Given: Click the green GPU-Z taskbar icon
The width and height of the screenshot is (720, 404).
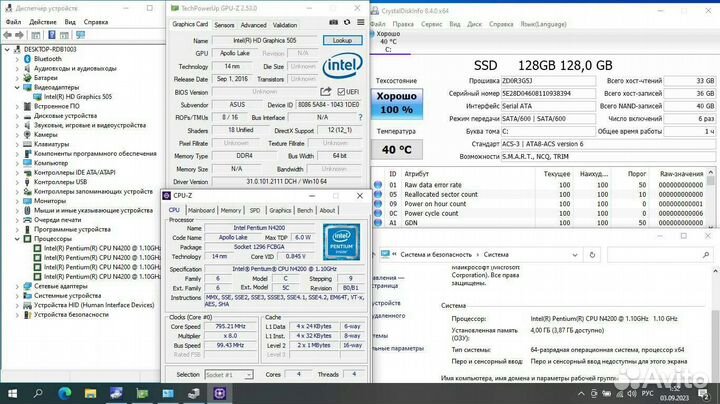Looking at the screenshot, I should point(142,393).
